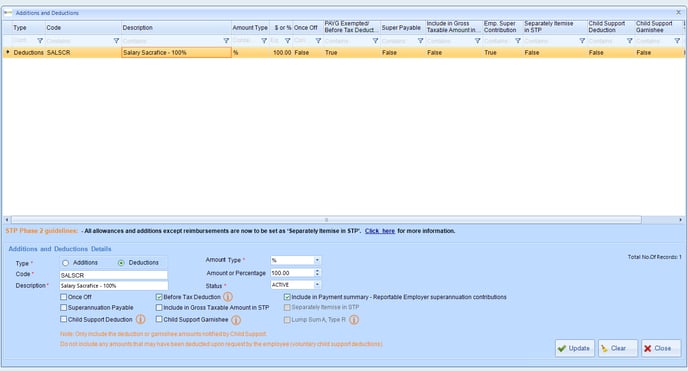Open filter icon for Once Off column
The height and width of the screenshot is (371, 688).
(x=319, y=41)
